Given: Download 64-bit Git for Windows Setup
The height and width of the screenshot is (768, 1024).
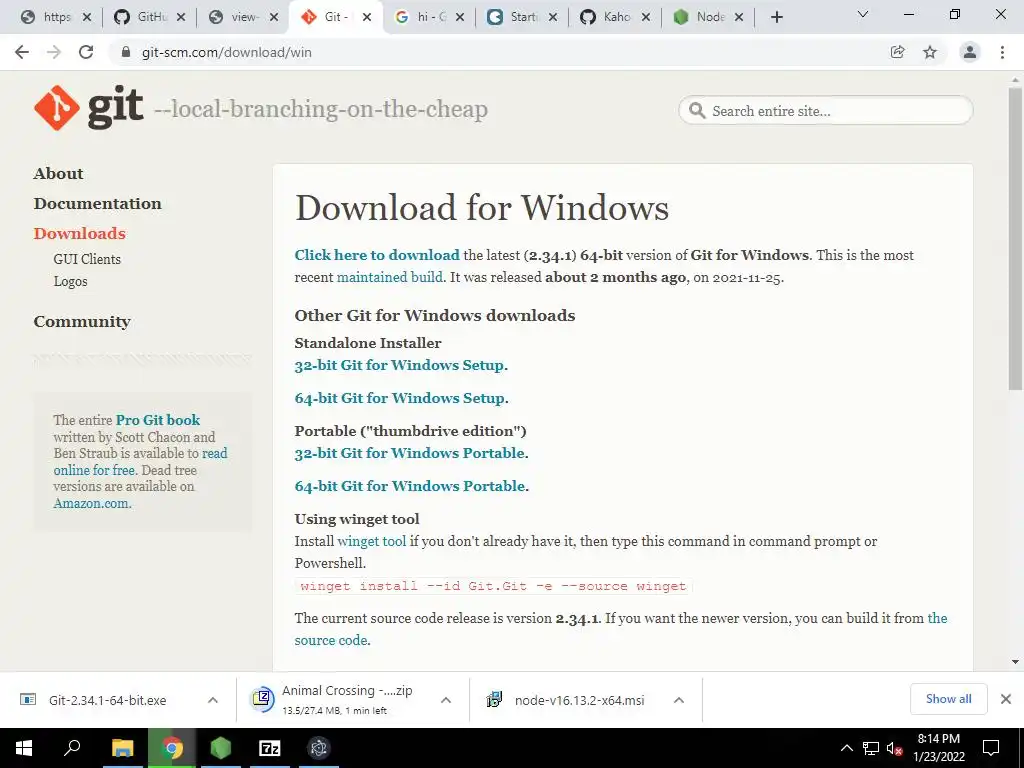Looking at the screenshot, I should coord(399,398).
